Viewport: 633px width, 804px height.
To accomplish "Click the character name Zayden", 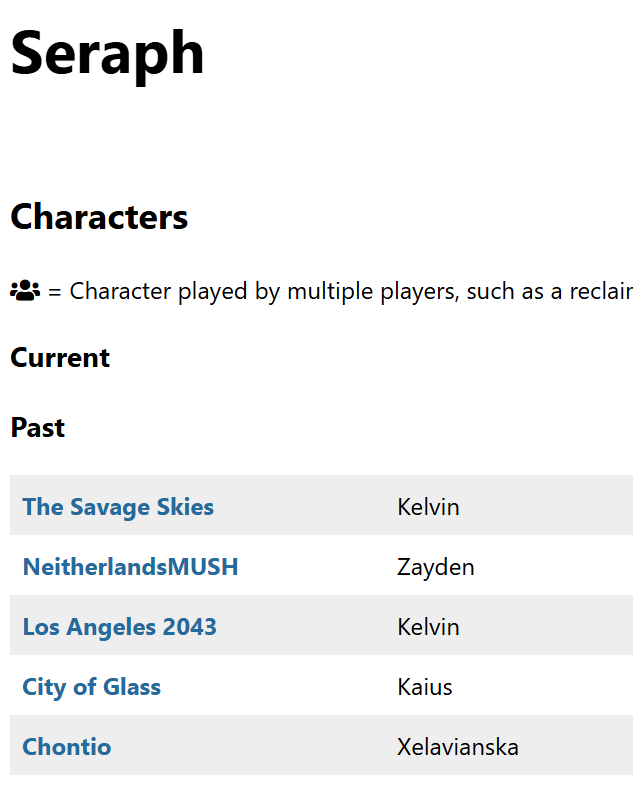I will (x=435, y=567).
